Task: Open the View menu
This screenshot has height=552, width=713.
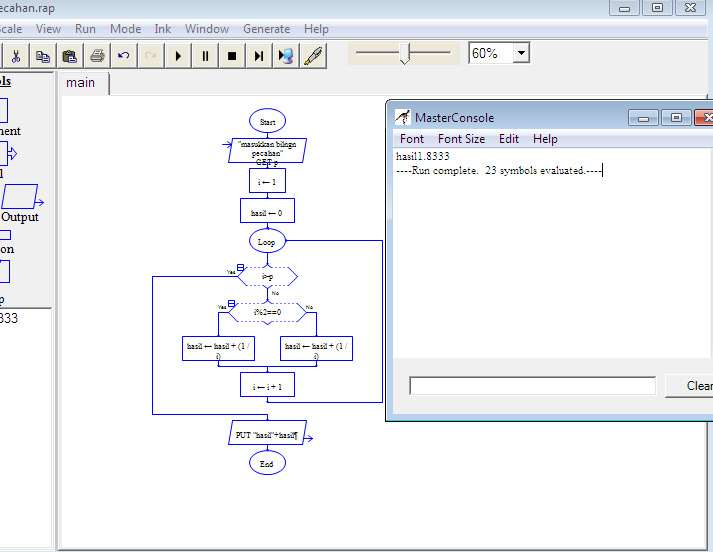Action: pos(48,29)
